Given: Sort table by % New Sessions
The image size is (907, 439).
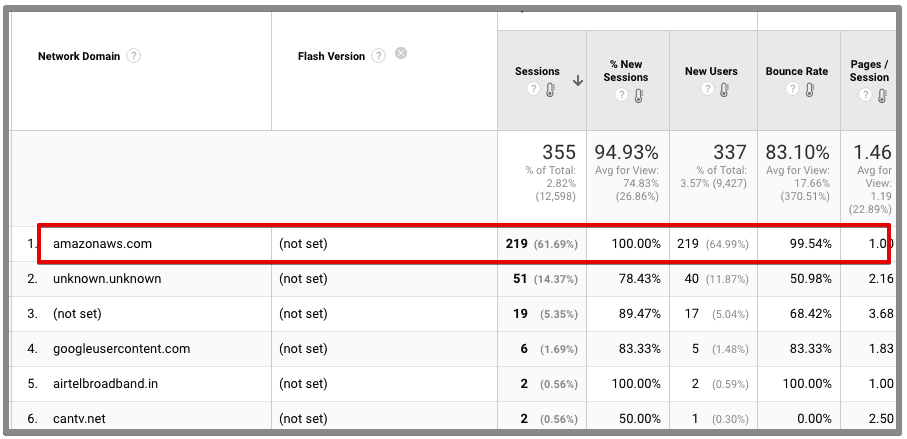Looking at the screenshot, I should point(626,71).
